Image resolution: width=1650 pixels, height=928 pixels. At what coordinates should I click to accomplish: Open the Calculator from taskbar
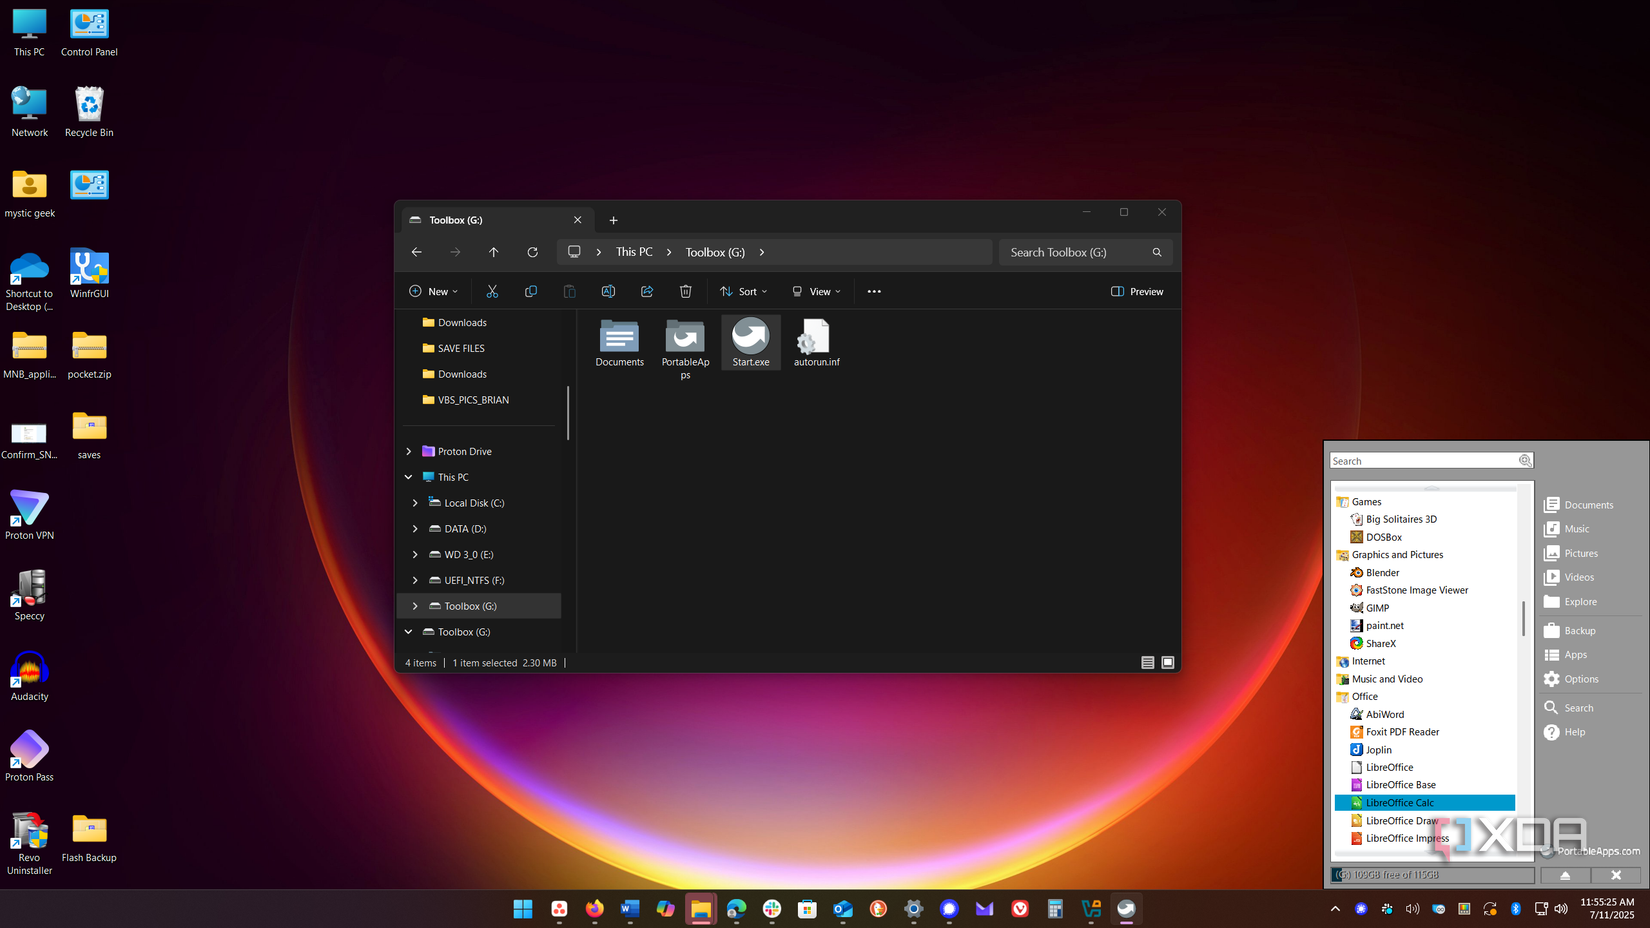1055,909
